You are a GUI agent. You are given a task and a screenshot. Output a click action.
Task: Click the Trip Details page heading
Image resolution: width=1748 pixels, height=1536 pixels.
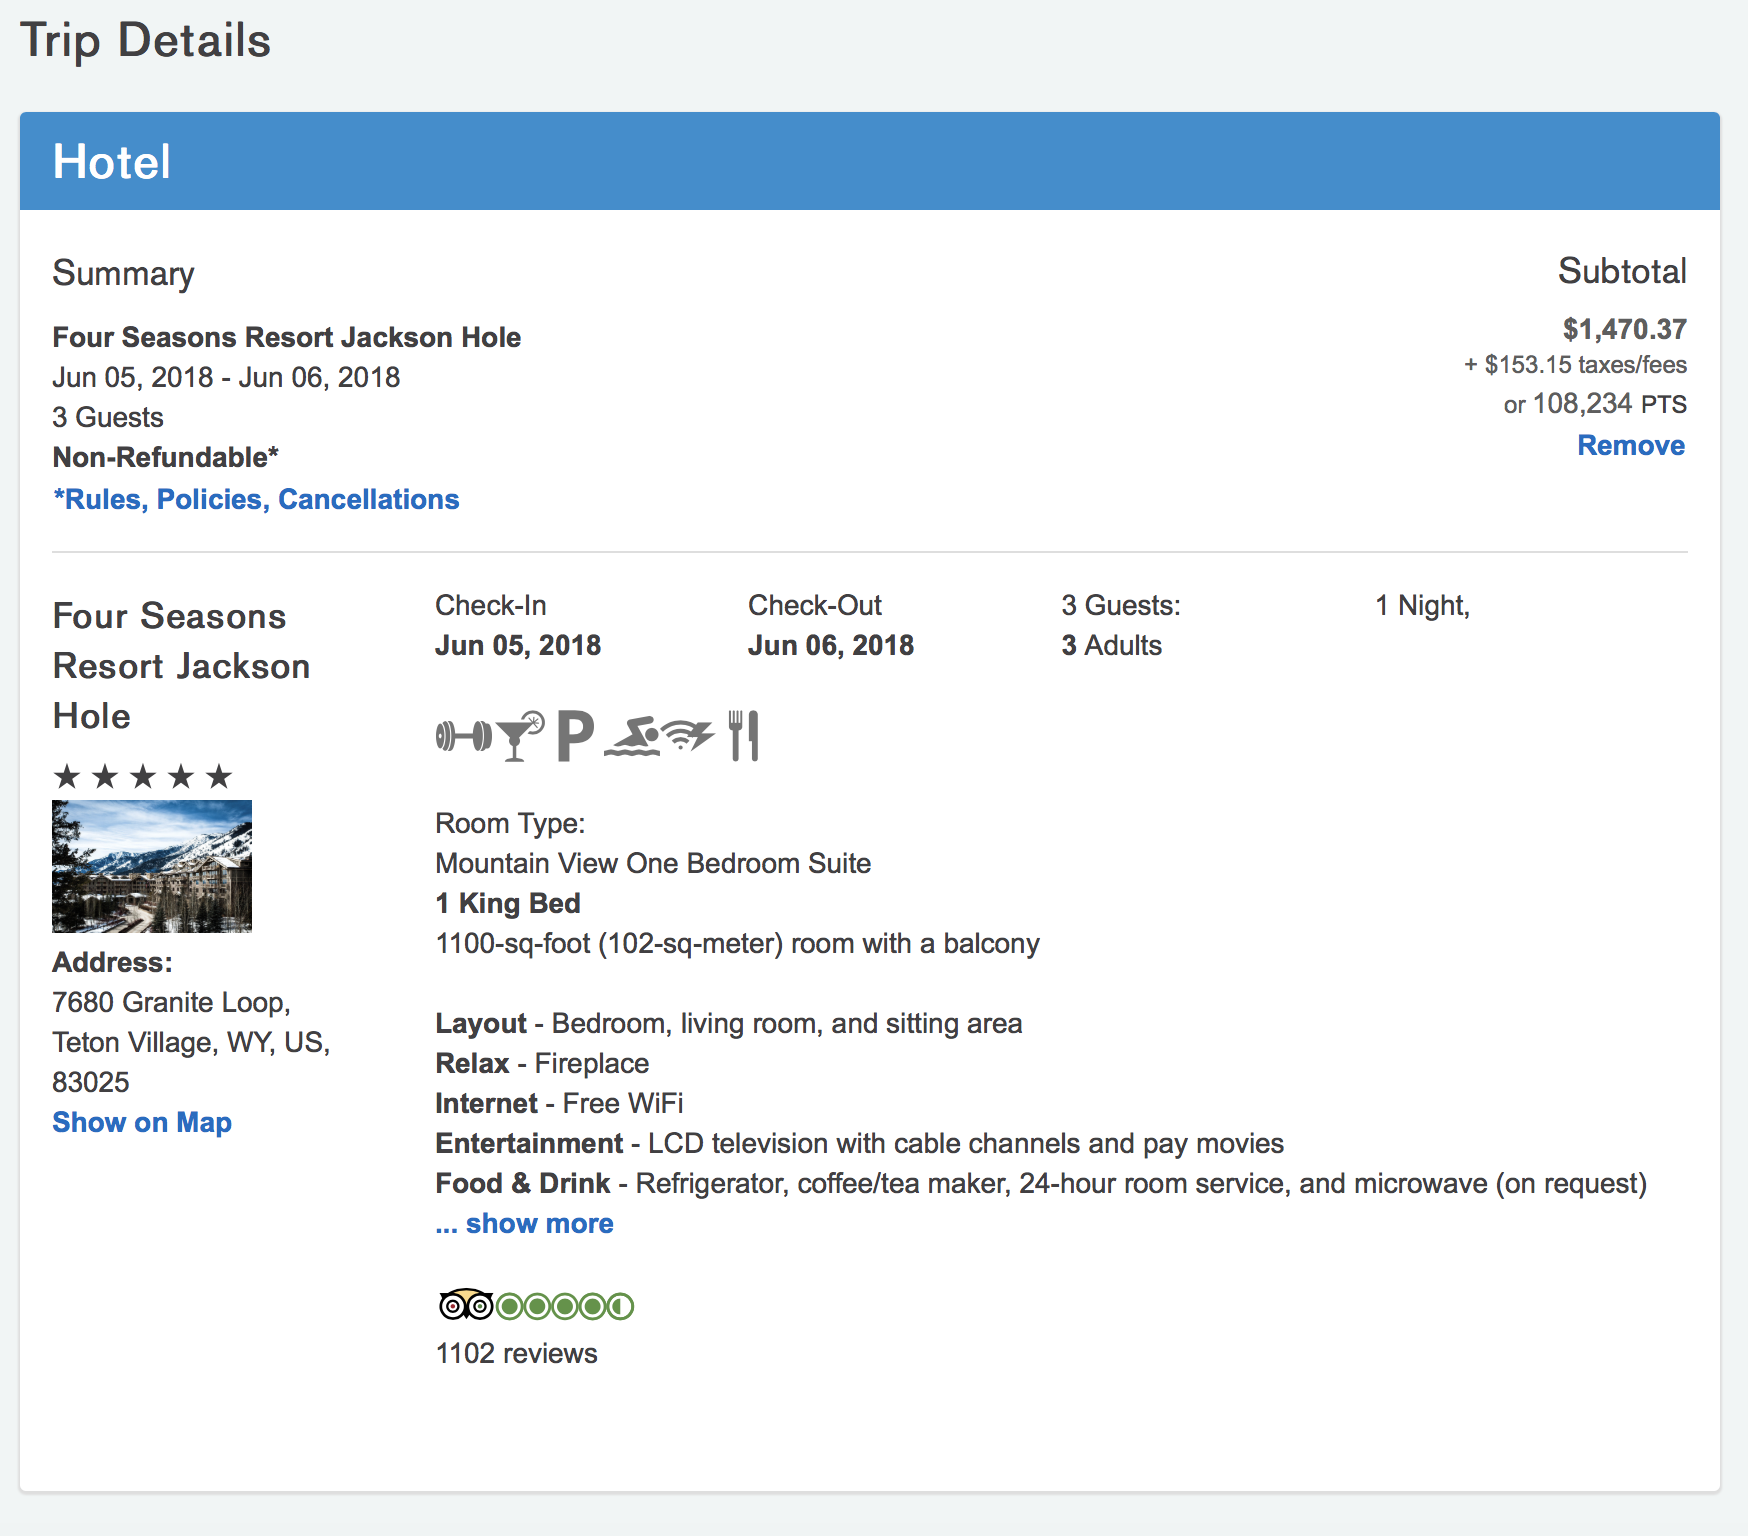(146, 40)
